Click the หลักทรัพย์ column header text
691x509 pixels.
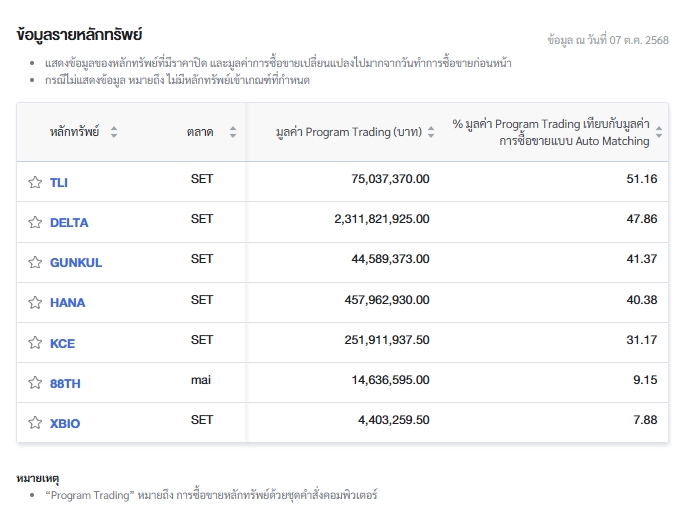point(75,132)
